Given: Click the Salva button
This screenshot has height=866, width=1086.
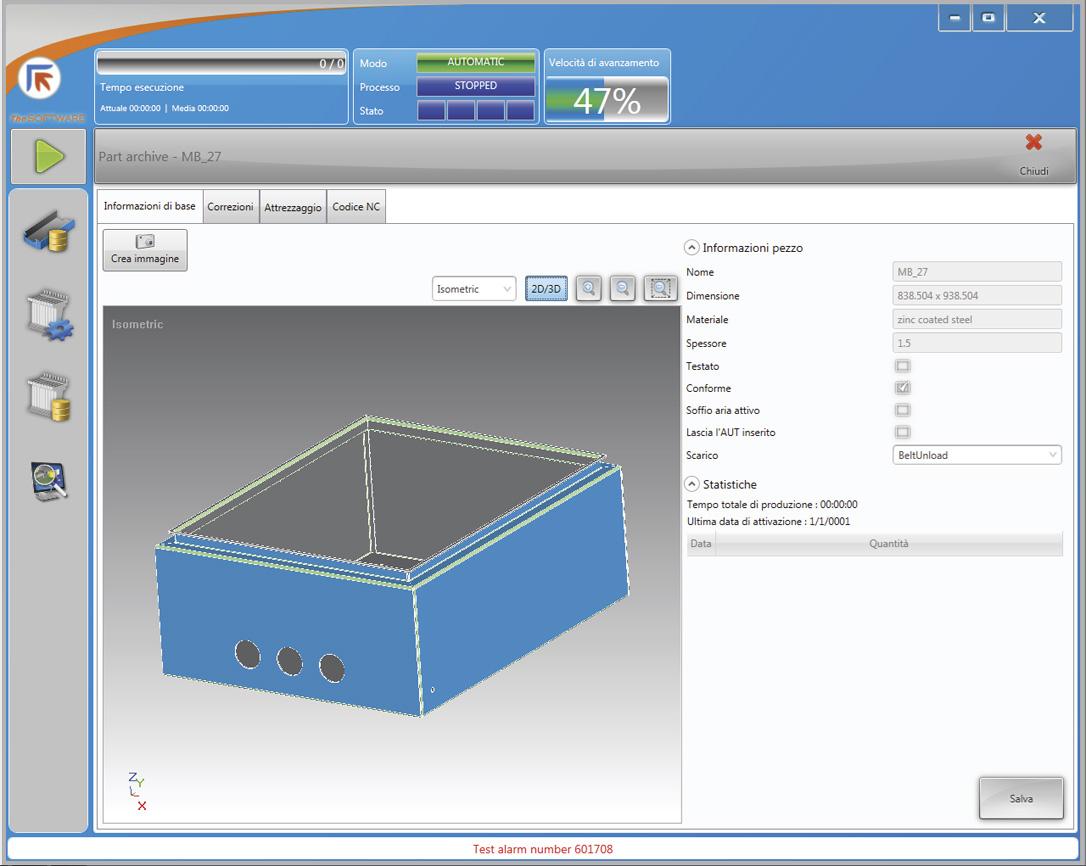Looking at the screenshot, I should [x=1021, y=799].
